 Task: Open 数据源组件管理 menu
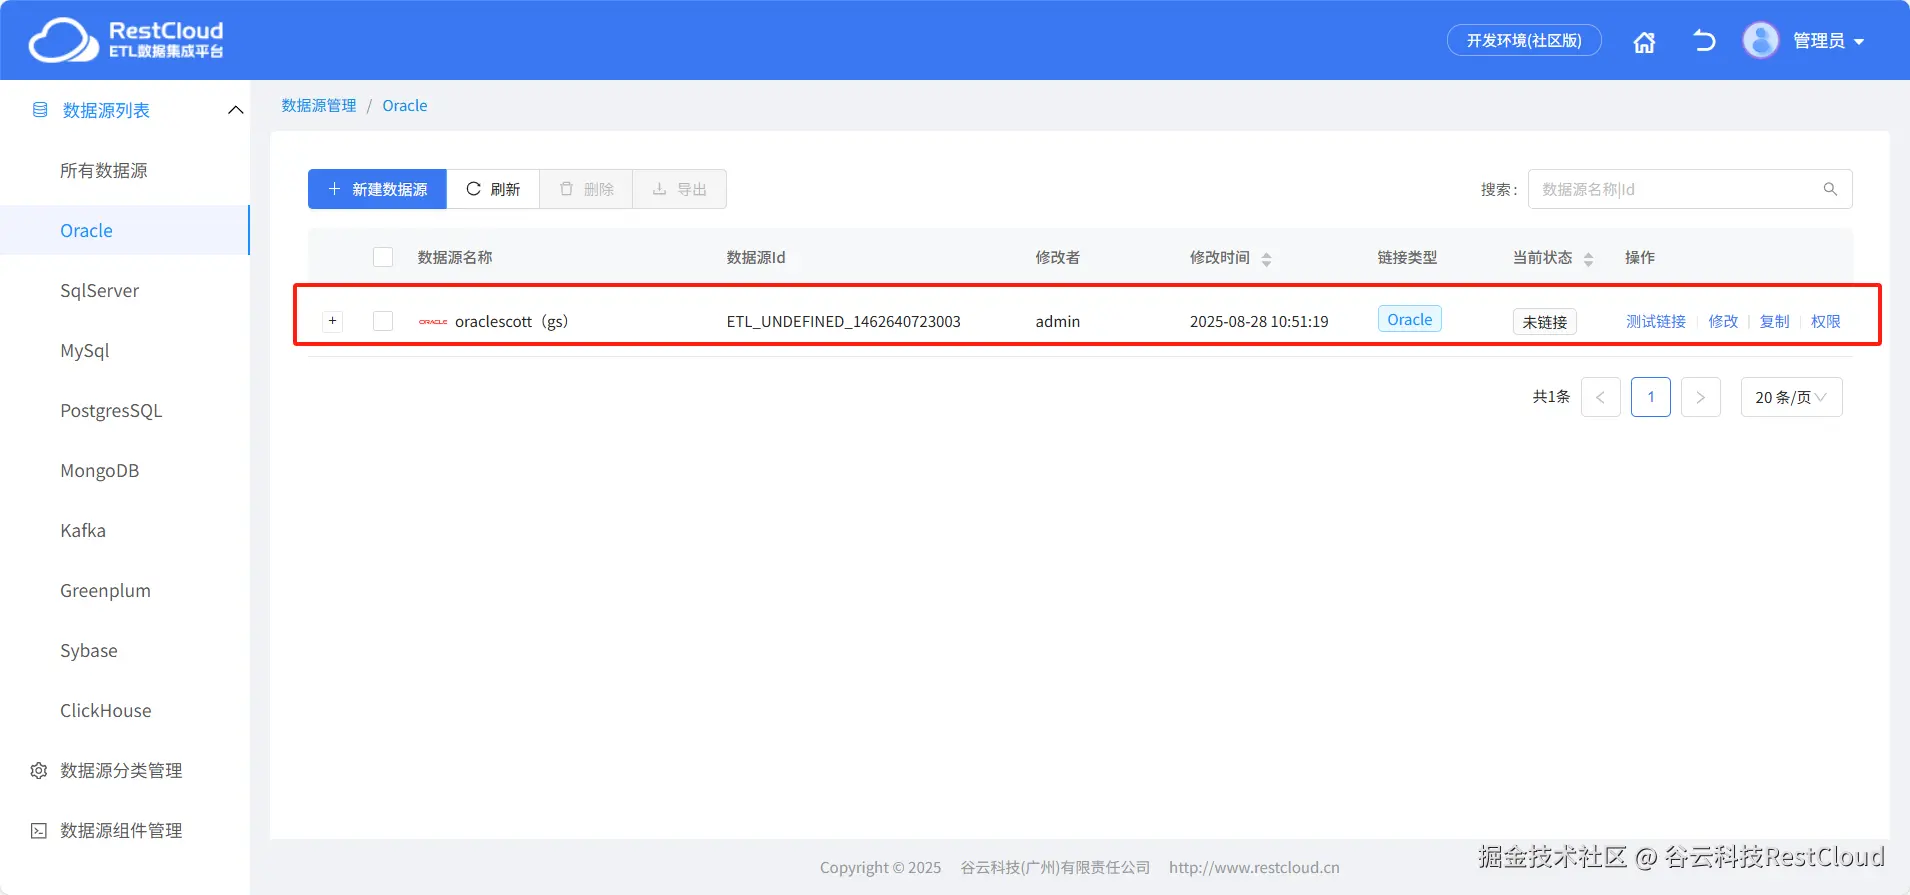(x=121, y=831)
